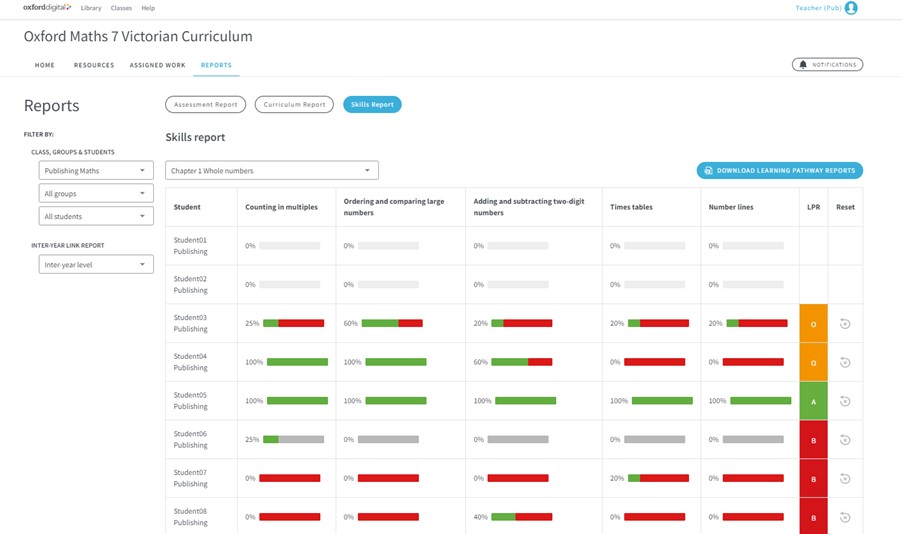Click Ordering and comparing large numbers header

pos(394,207)
